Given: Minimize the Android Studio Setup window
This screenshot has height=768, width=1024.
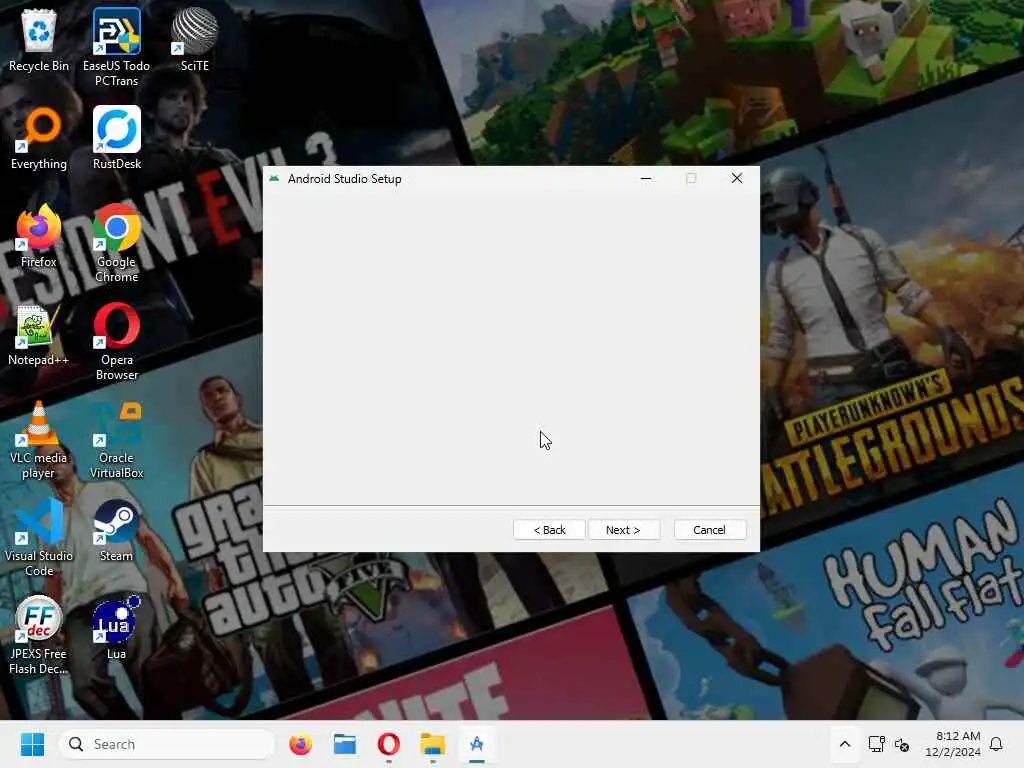Looking at the screenshot, I should 646,178.
